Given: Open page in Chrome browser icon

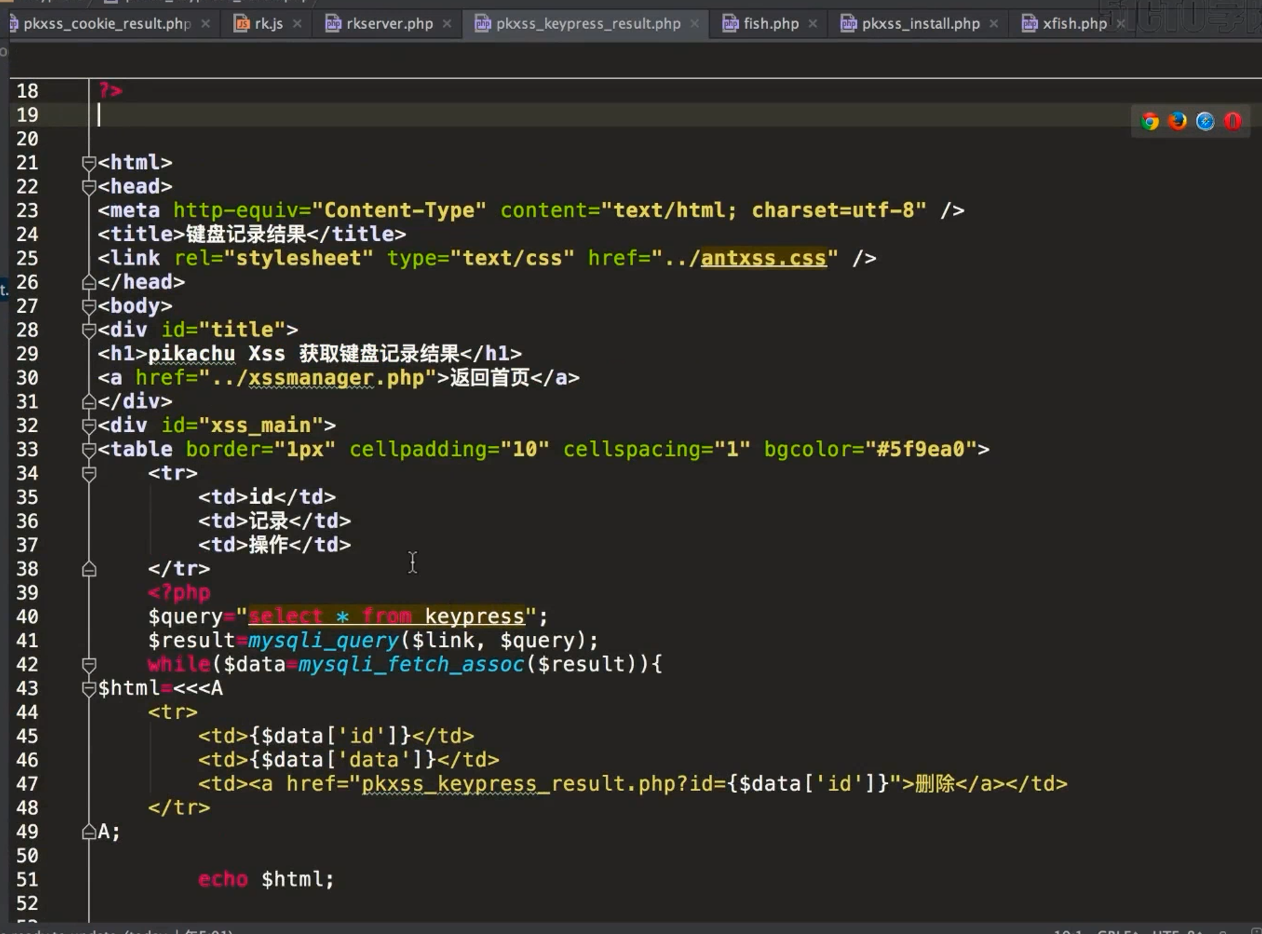Looking at the screenshot, I should coord(1150,121).
